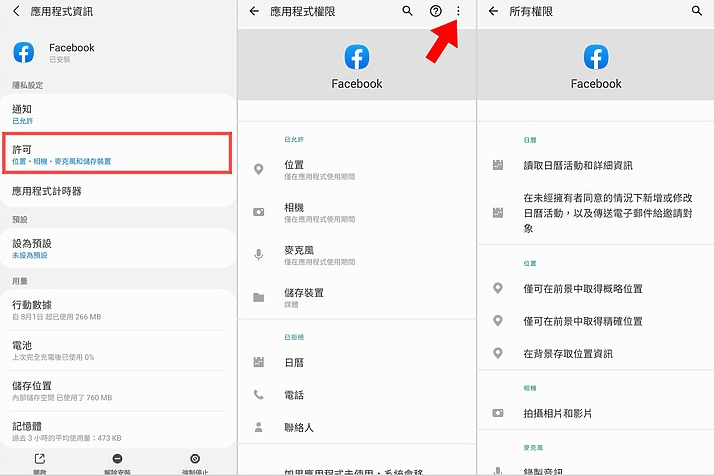Tap the 日曆 calendar icon in denied list
714x476 pixels.
click(259, 362)
